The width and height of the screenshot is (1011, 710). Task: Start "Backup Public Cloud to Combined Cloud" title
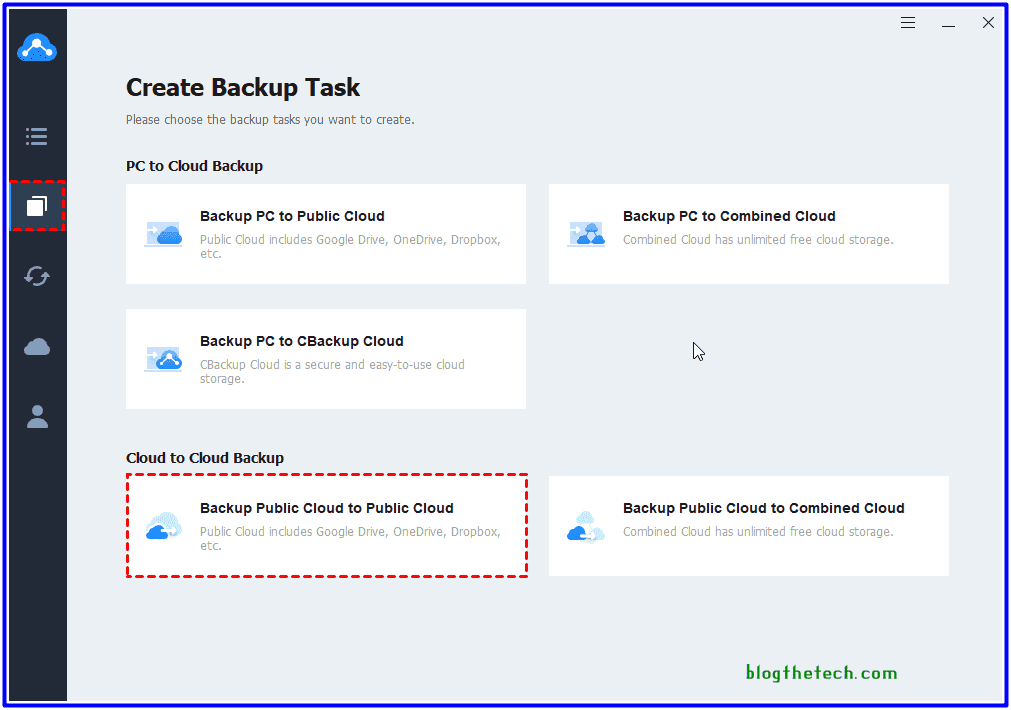click(763, 508)
